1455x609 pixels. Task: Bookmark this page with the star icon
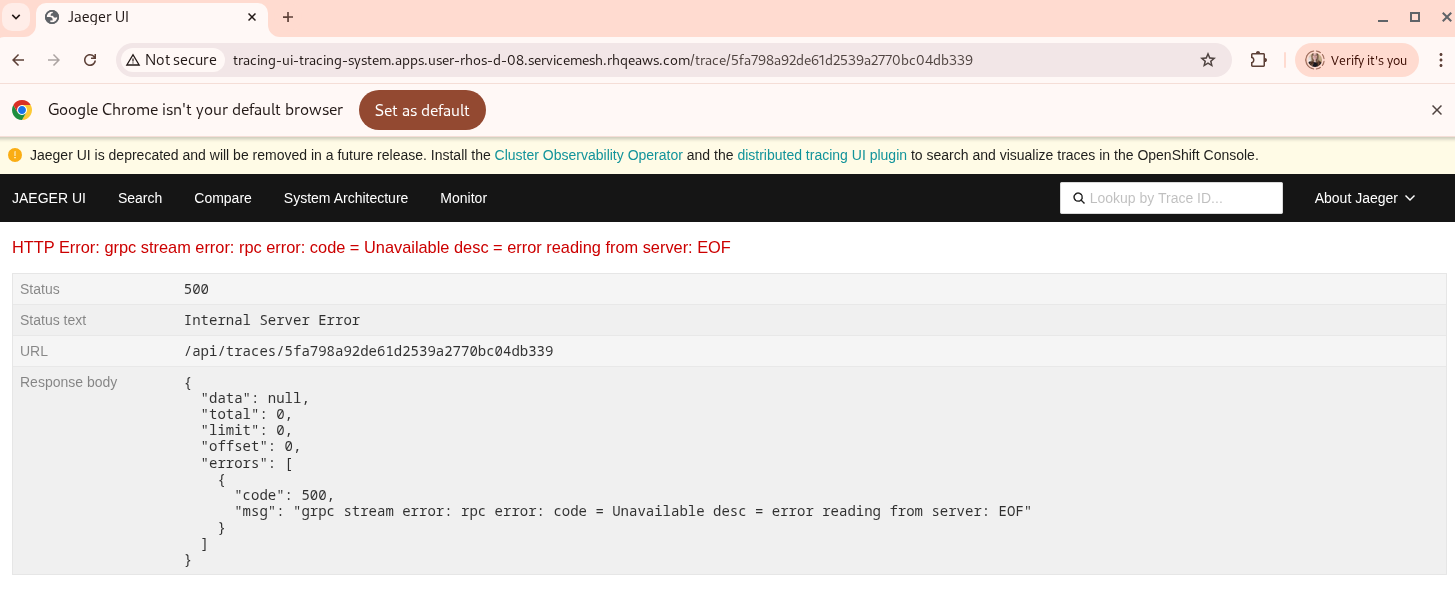pyautogui.click(x=1208, y=60)
